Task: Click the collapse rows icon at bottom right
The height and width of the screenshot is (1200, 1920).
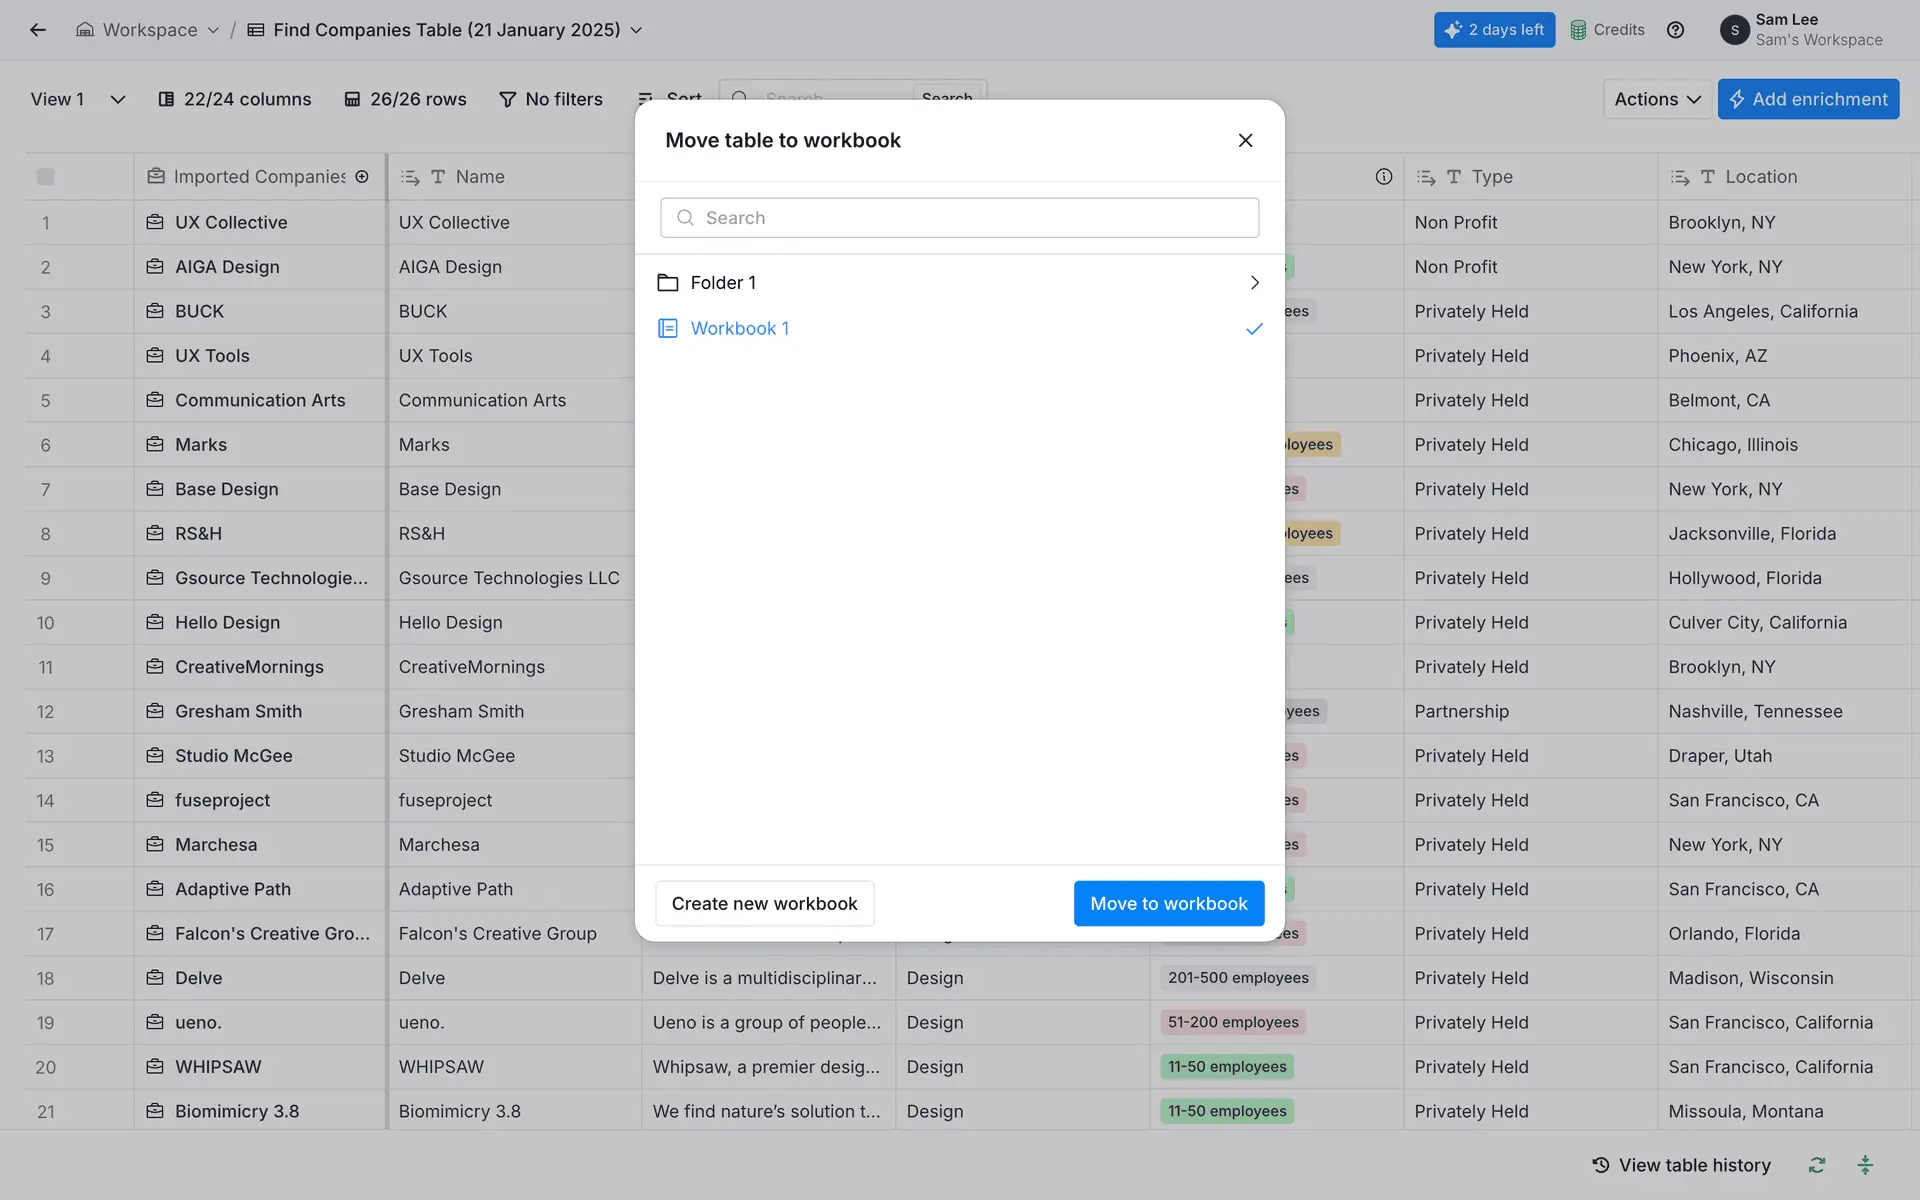Action: pos(1865,1165)
